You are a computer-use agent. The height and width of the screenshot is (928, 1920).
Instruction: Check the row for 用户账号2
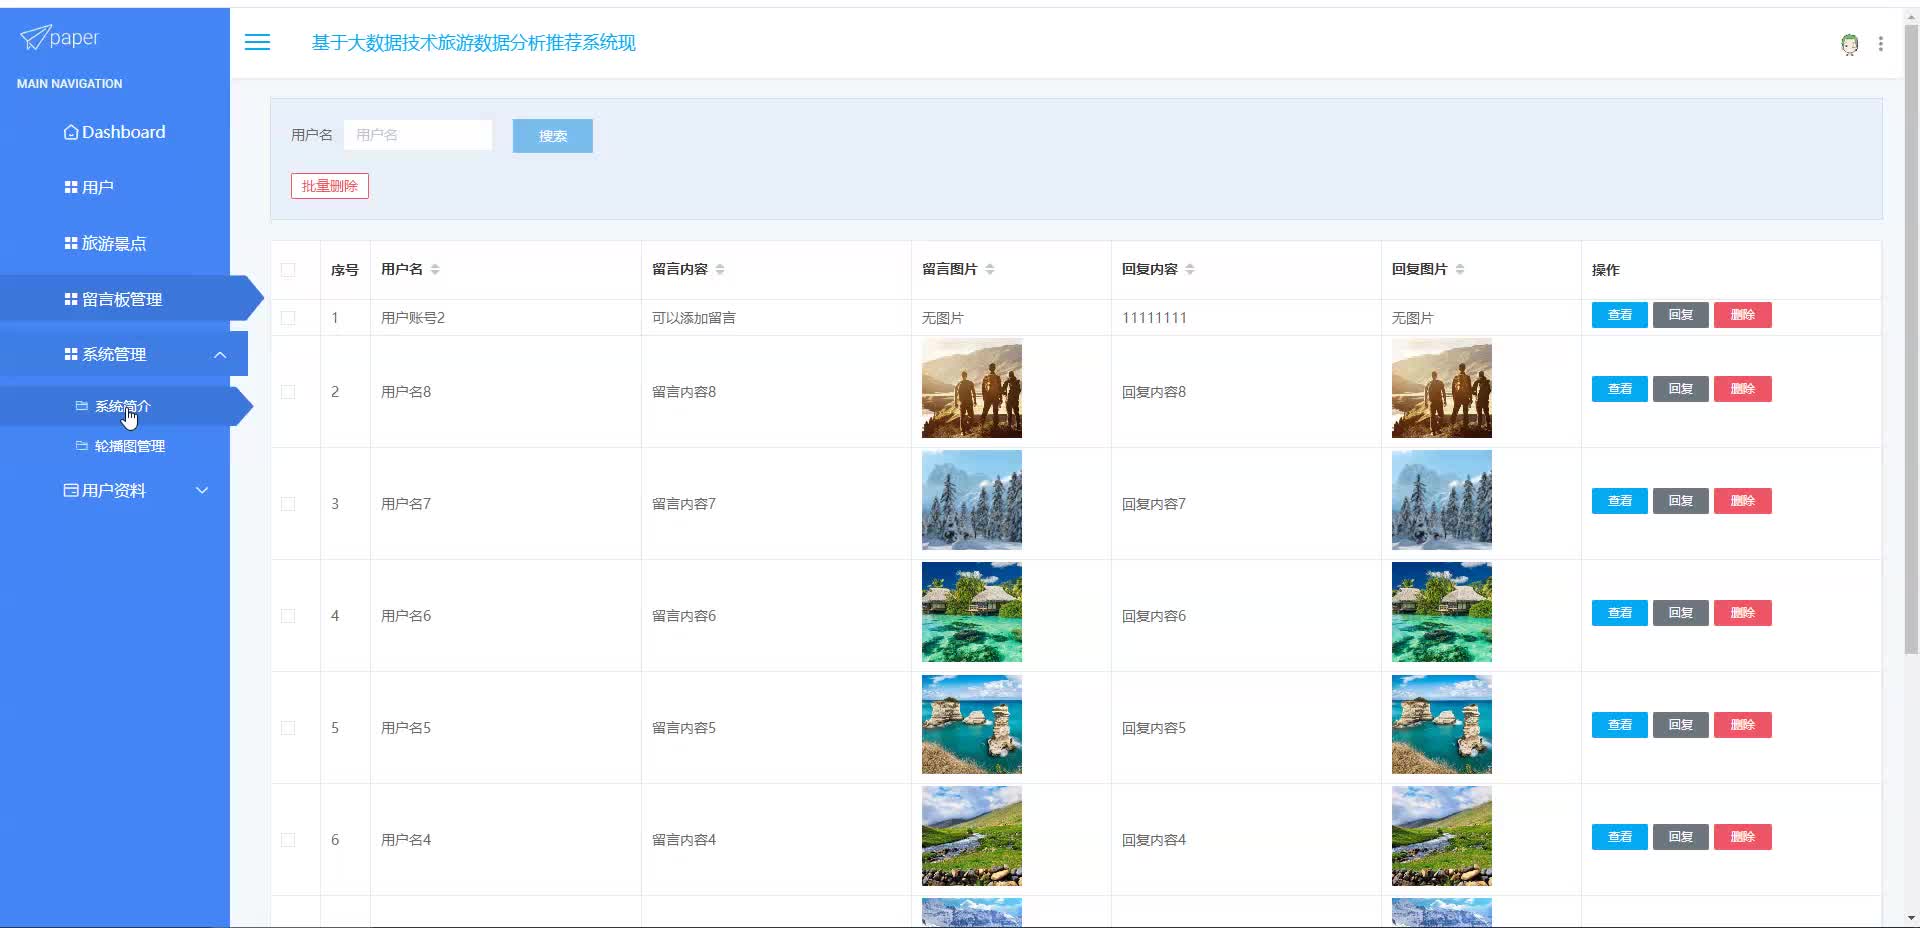(x=288, y=318)
